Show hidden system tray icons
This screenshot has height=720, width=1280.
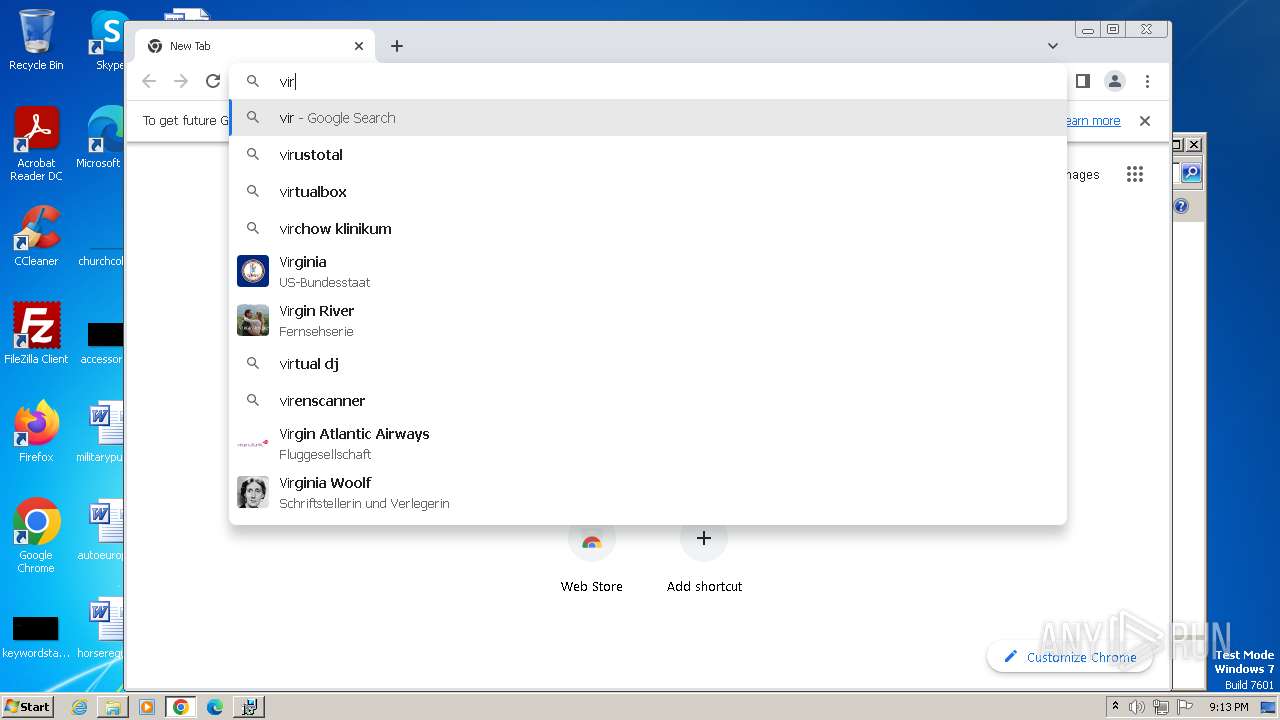click(x=1115, y=707)
